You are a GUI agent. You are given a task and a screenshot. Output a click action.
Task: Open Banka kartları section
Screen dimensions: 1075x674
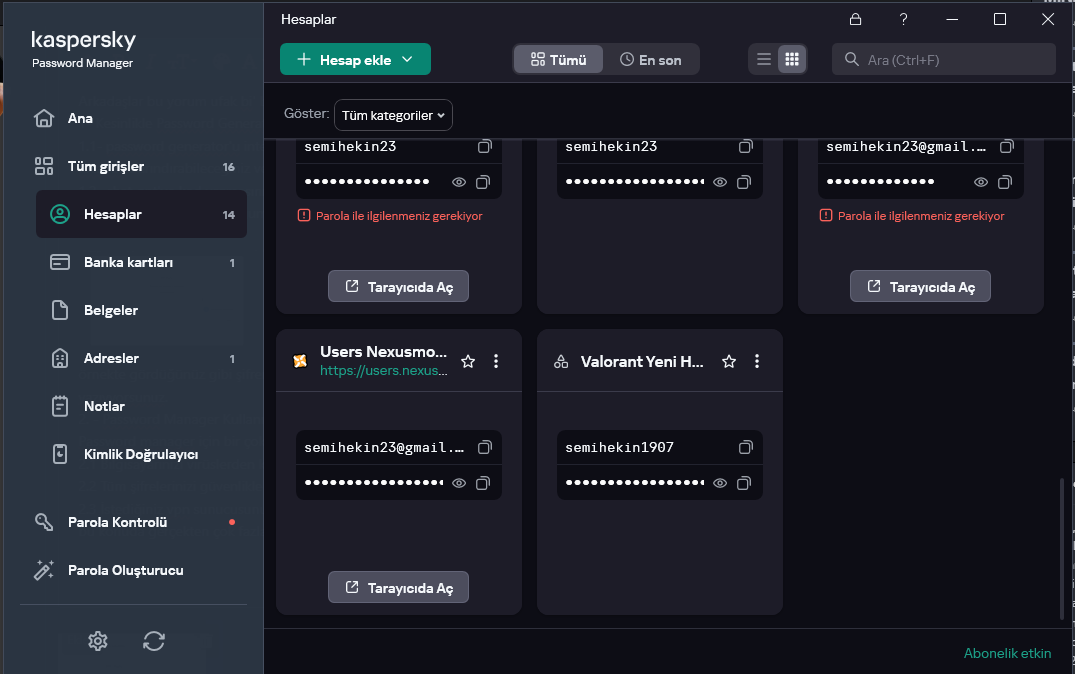coord(141,263)
